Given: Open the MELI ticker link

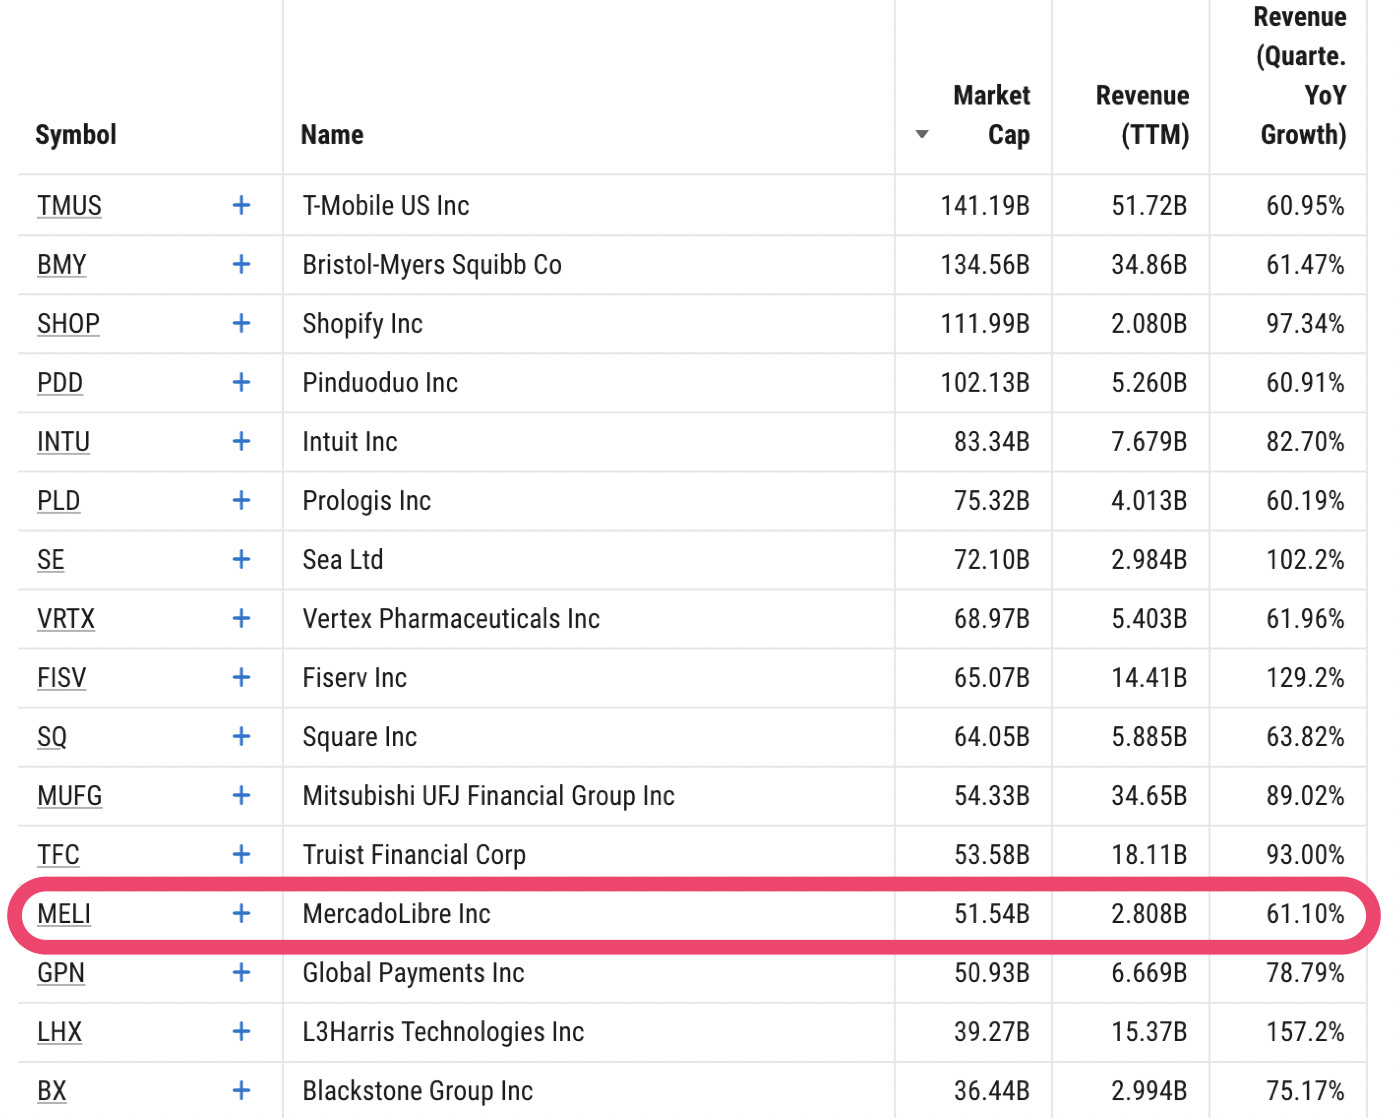Looking at the screenshot, I should click(64, 914).
